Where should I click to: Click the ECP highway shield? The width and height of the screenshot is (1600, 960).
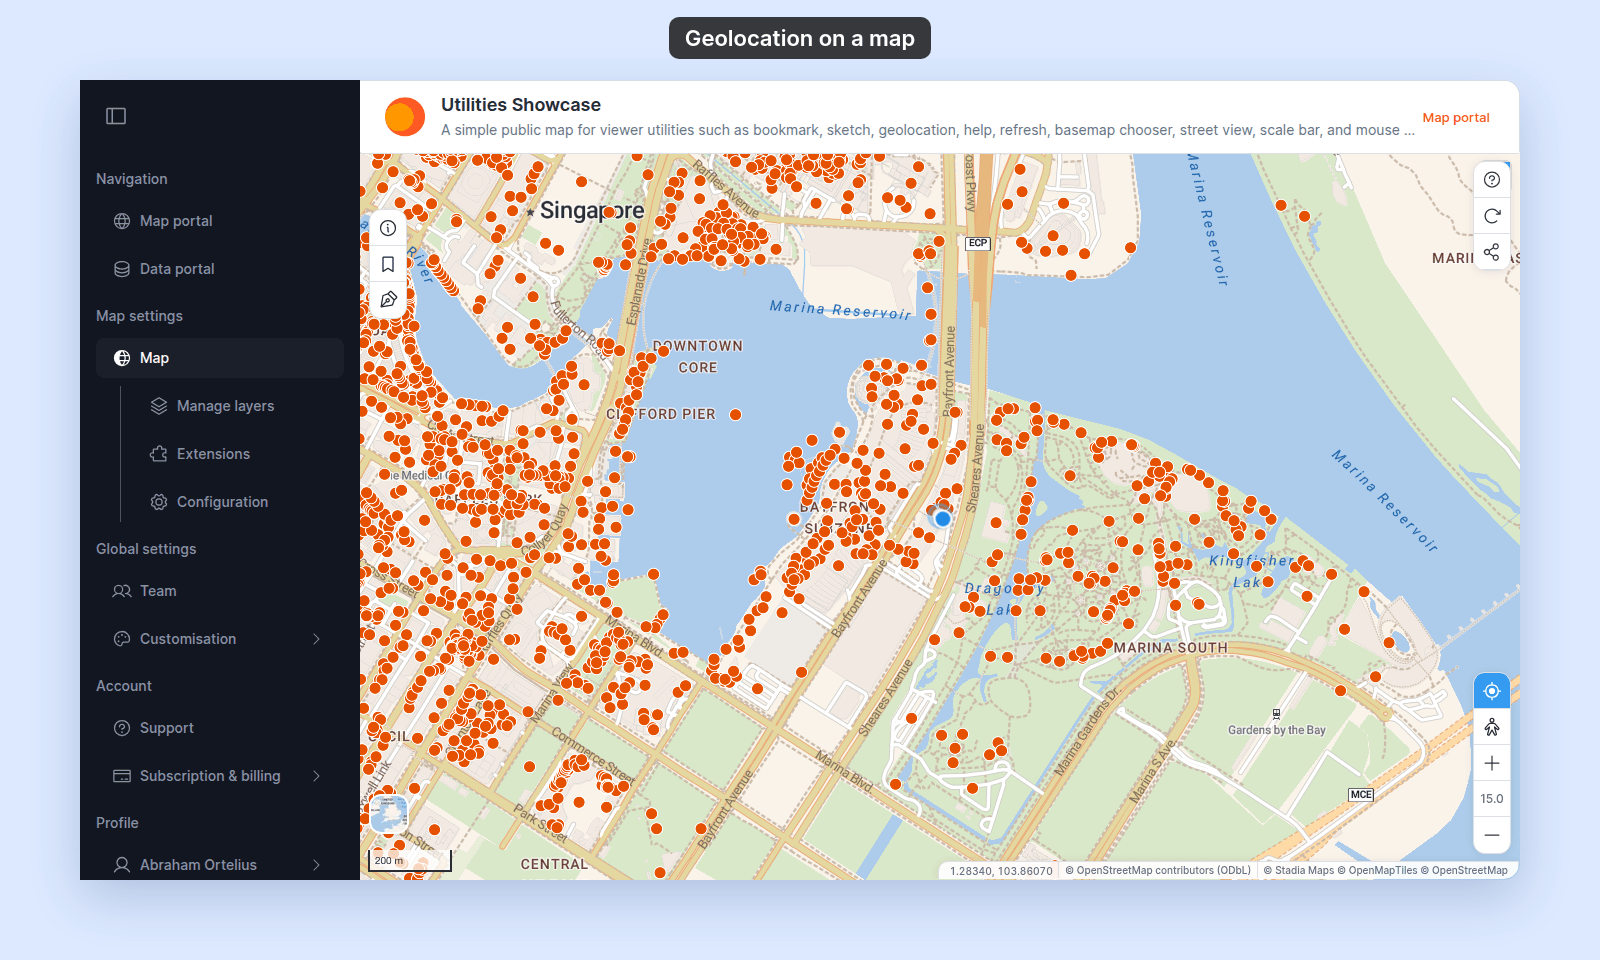click(x=978, y=243)
